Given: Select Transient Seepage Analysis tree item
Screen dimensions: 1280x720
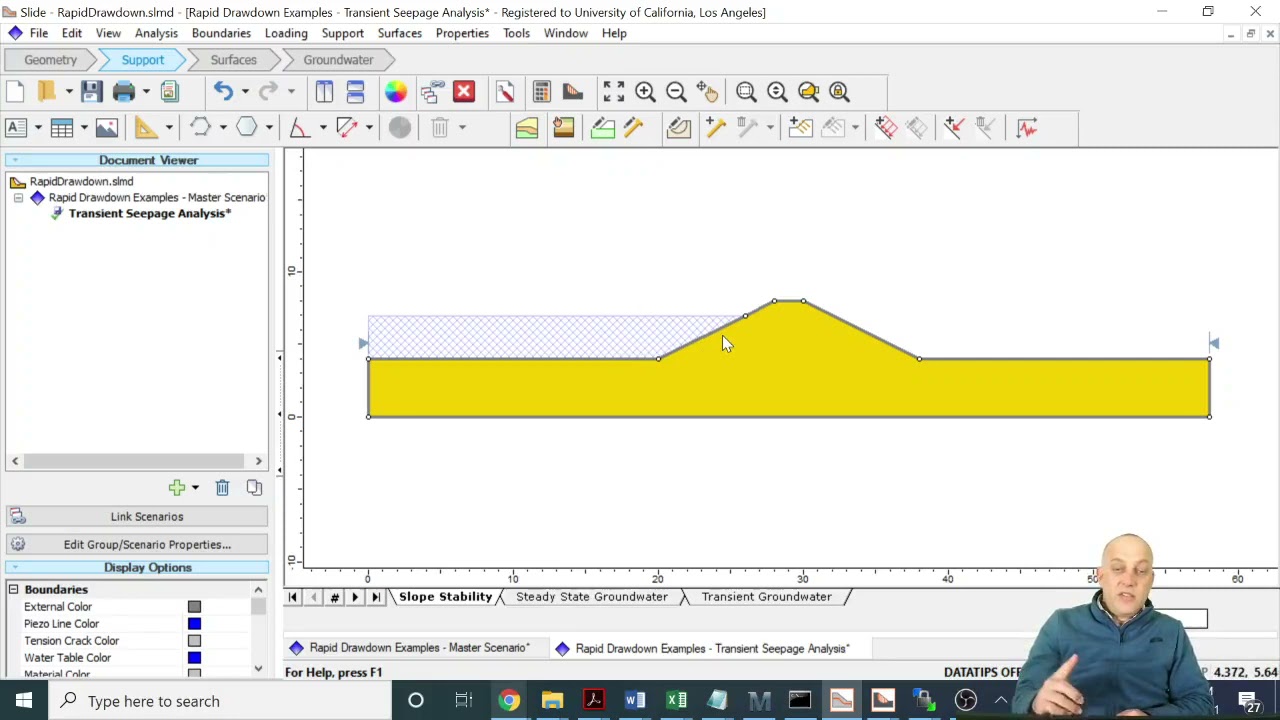Looking at the screenshot, I should [150, 213].
